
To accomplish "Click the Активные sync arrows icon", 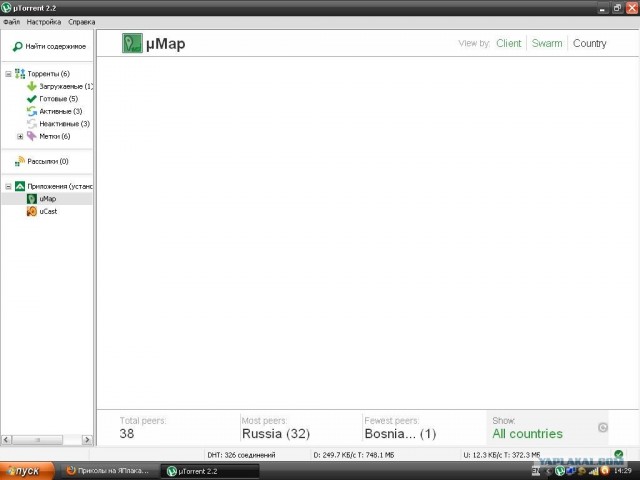I will click(32, 111).
